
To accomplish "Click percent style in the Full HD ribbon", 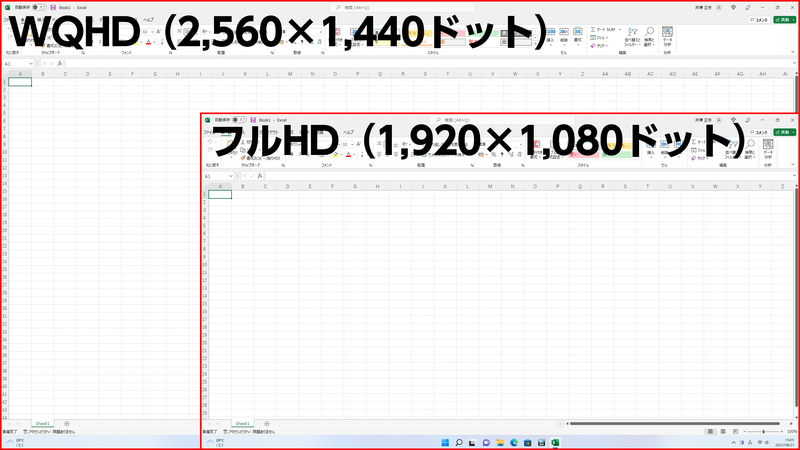I will (x=493, y=155).
